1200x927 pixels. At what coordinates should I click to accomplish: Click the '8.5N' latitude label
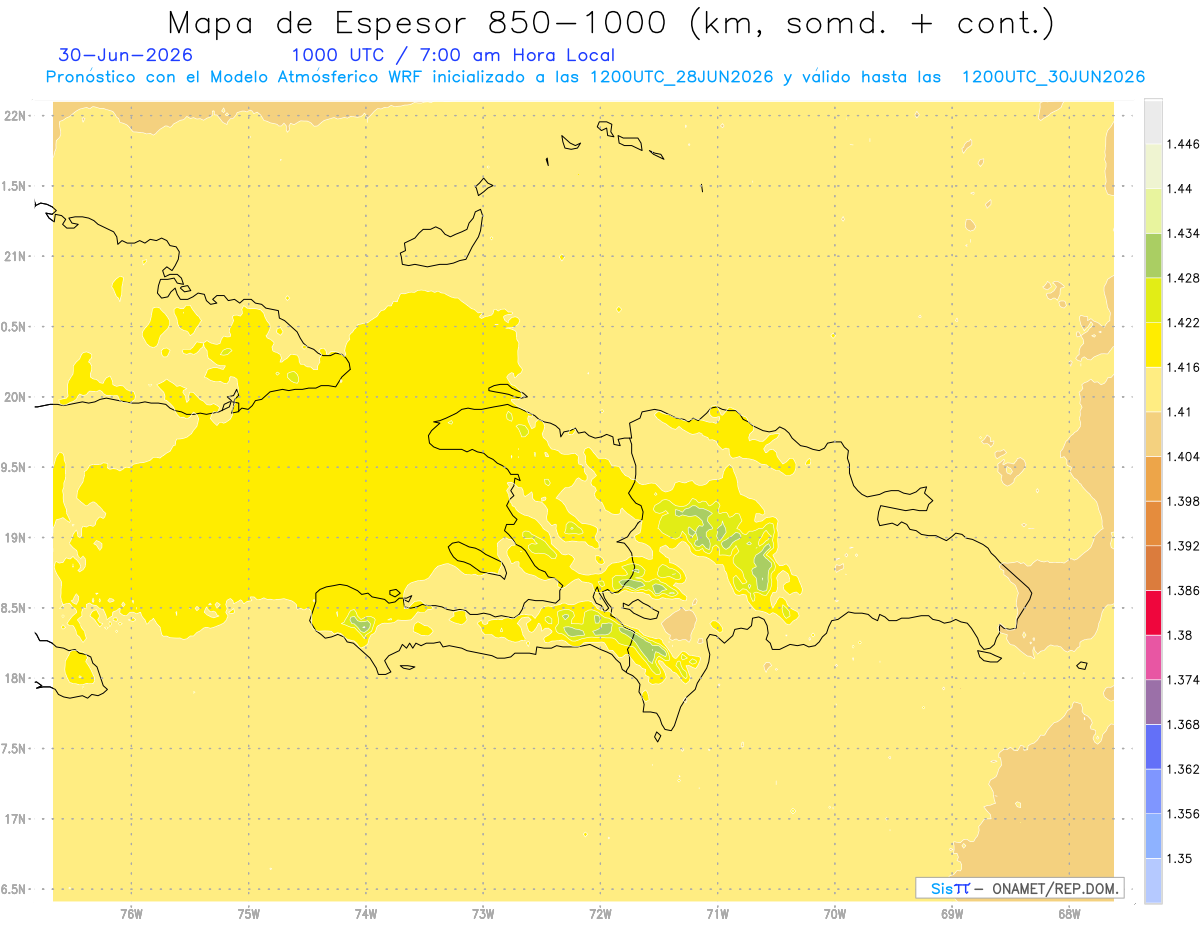[13, 608]
